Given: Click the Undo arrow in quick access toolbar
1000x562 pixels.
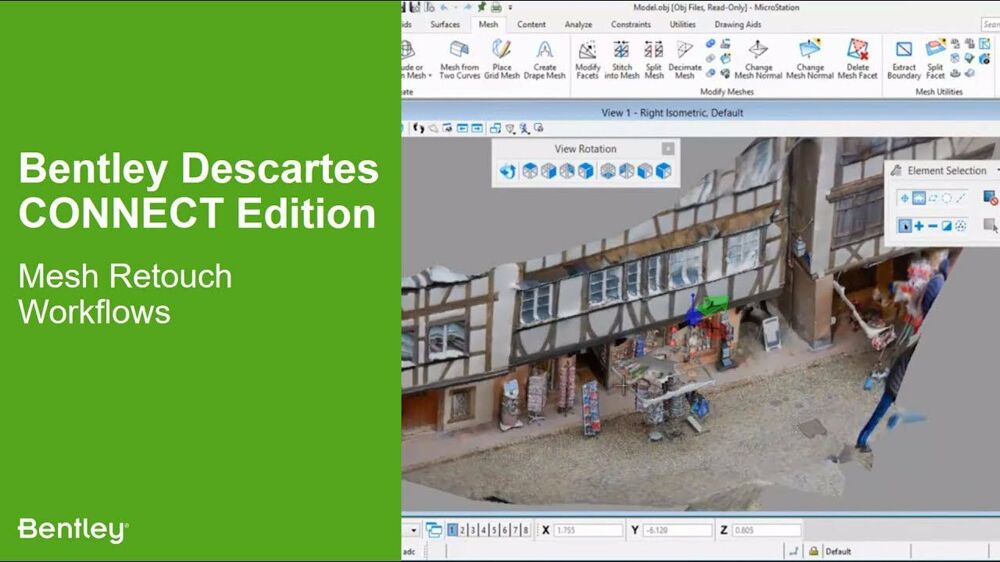Looking at the screenshot, I should click(444, 7).
